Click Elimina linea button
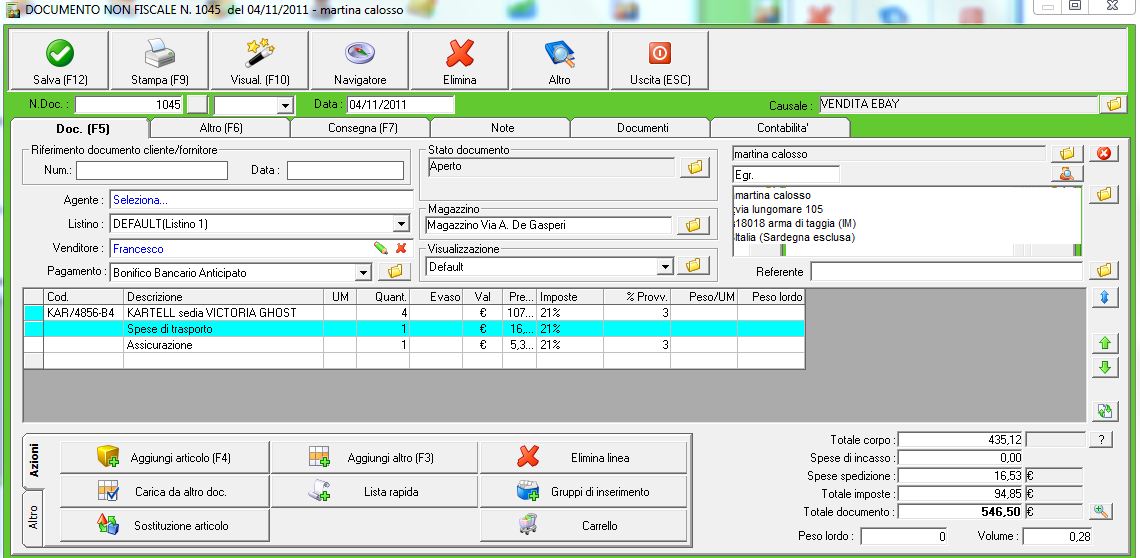1140x558 pixels. [x=584, y=458]
